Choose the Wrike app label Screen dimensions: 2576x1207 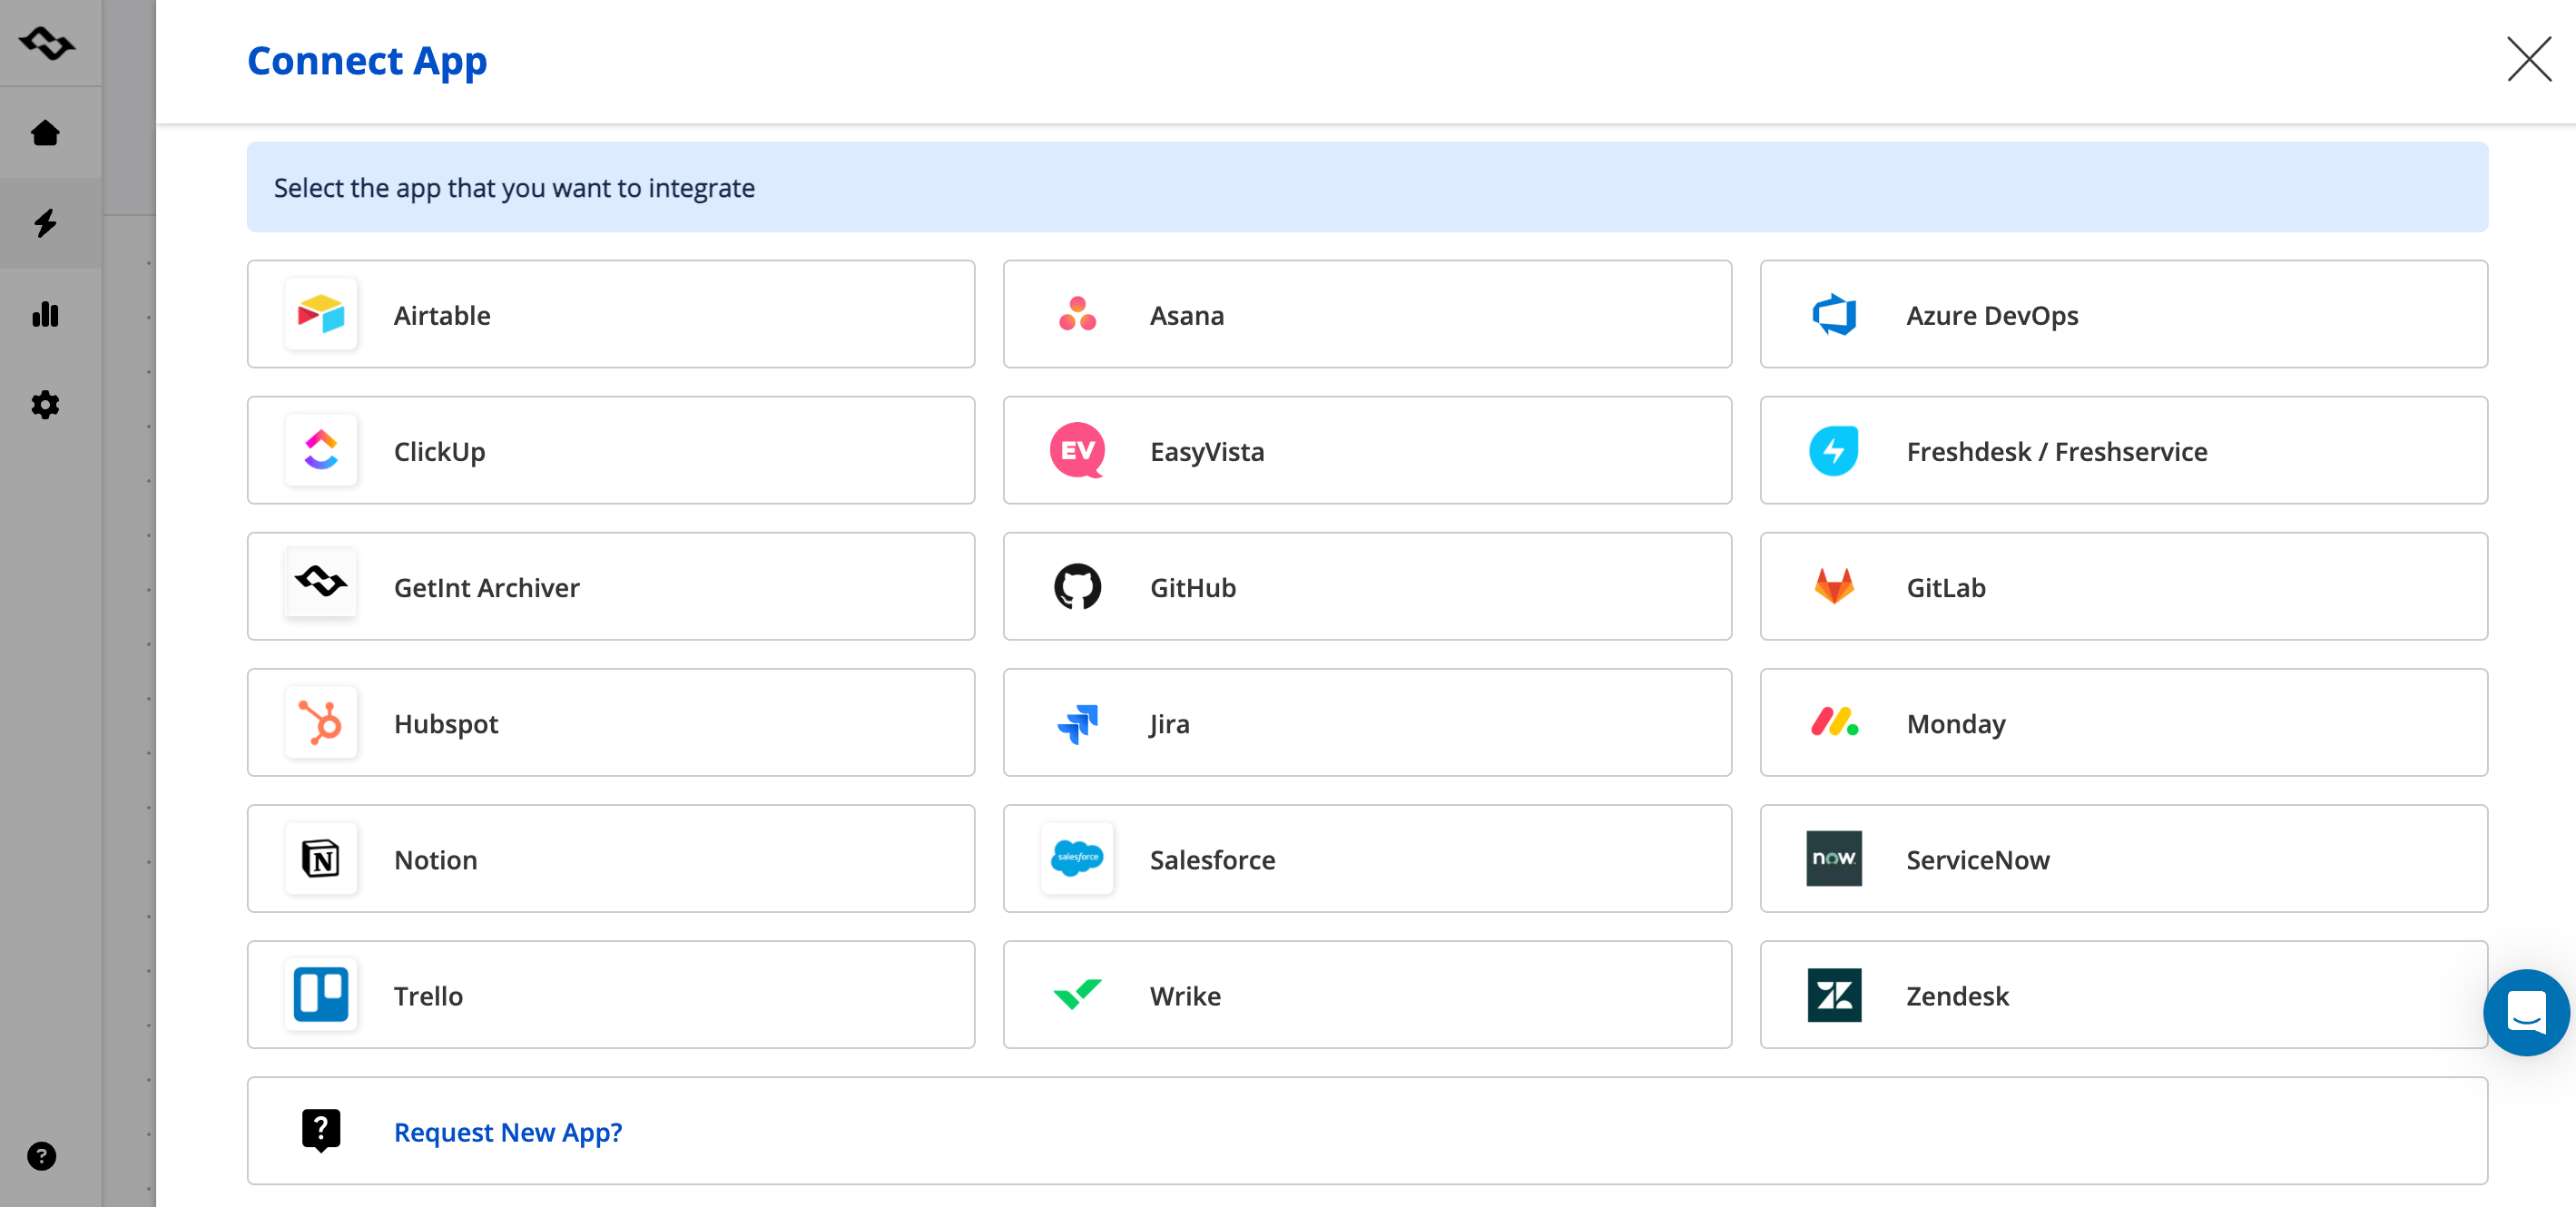[1185, 995]
